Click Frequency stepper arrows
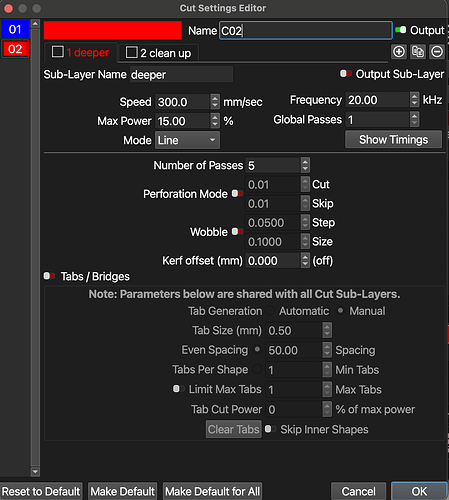 point(414,100)
